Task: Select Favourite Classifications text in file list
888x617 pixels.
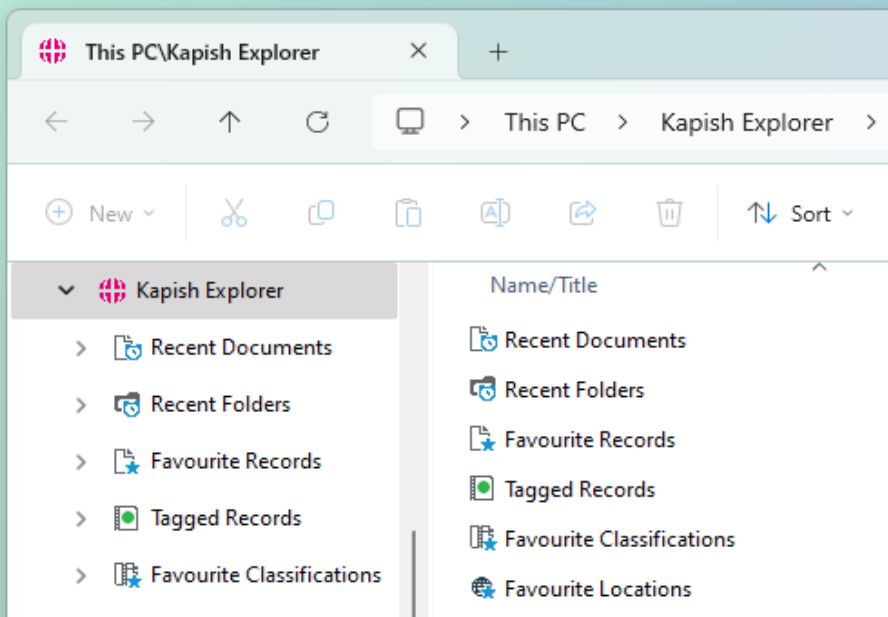Action: (620, 539)
